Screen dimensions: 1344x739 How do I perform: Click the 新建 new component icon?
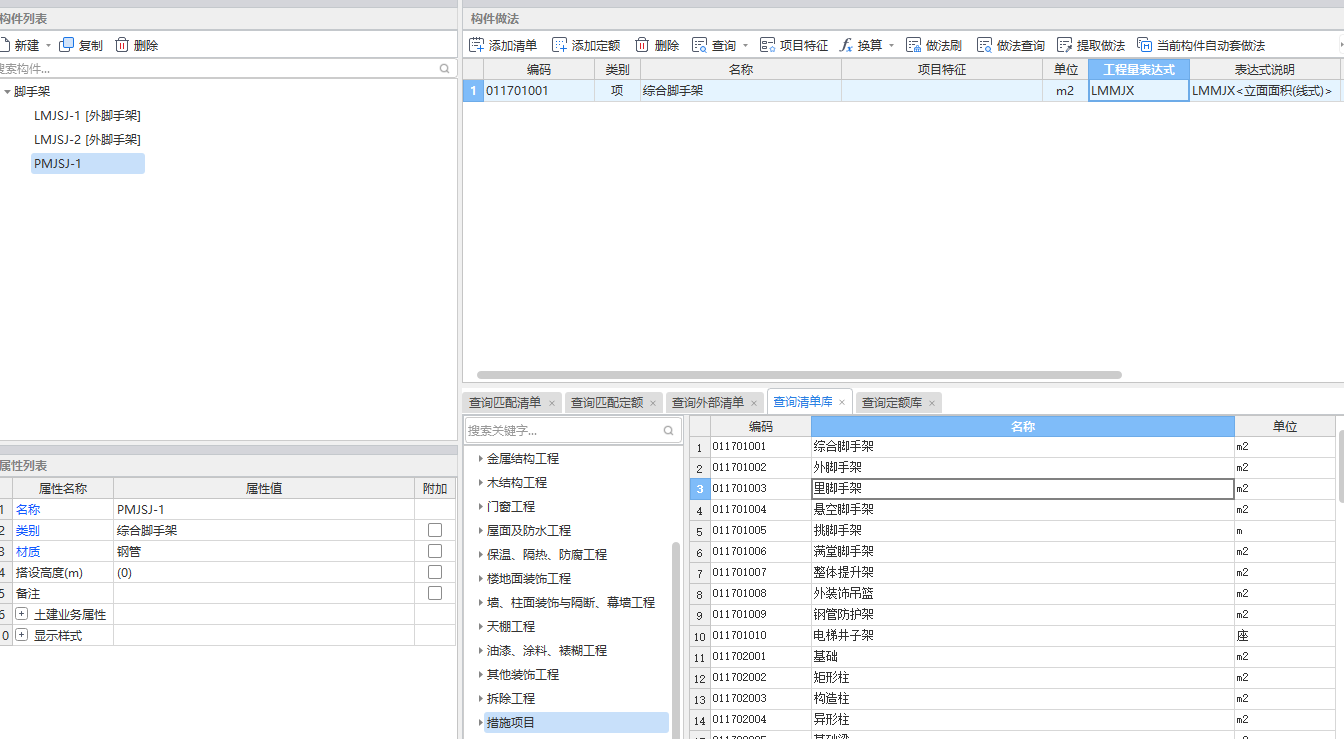(x=4, y=45)
